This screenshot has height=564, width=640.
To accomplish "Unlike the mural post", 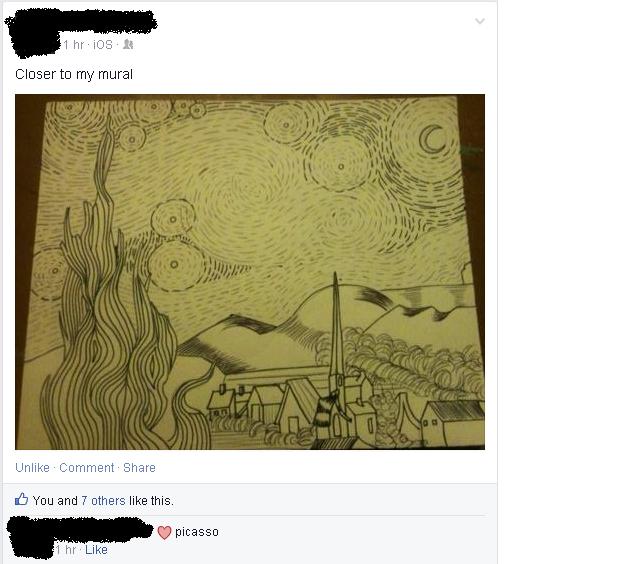I will 32,467.
